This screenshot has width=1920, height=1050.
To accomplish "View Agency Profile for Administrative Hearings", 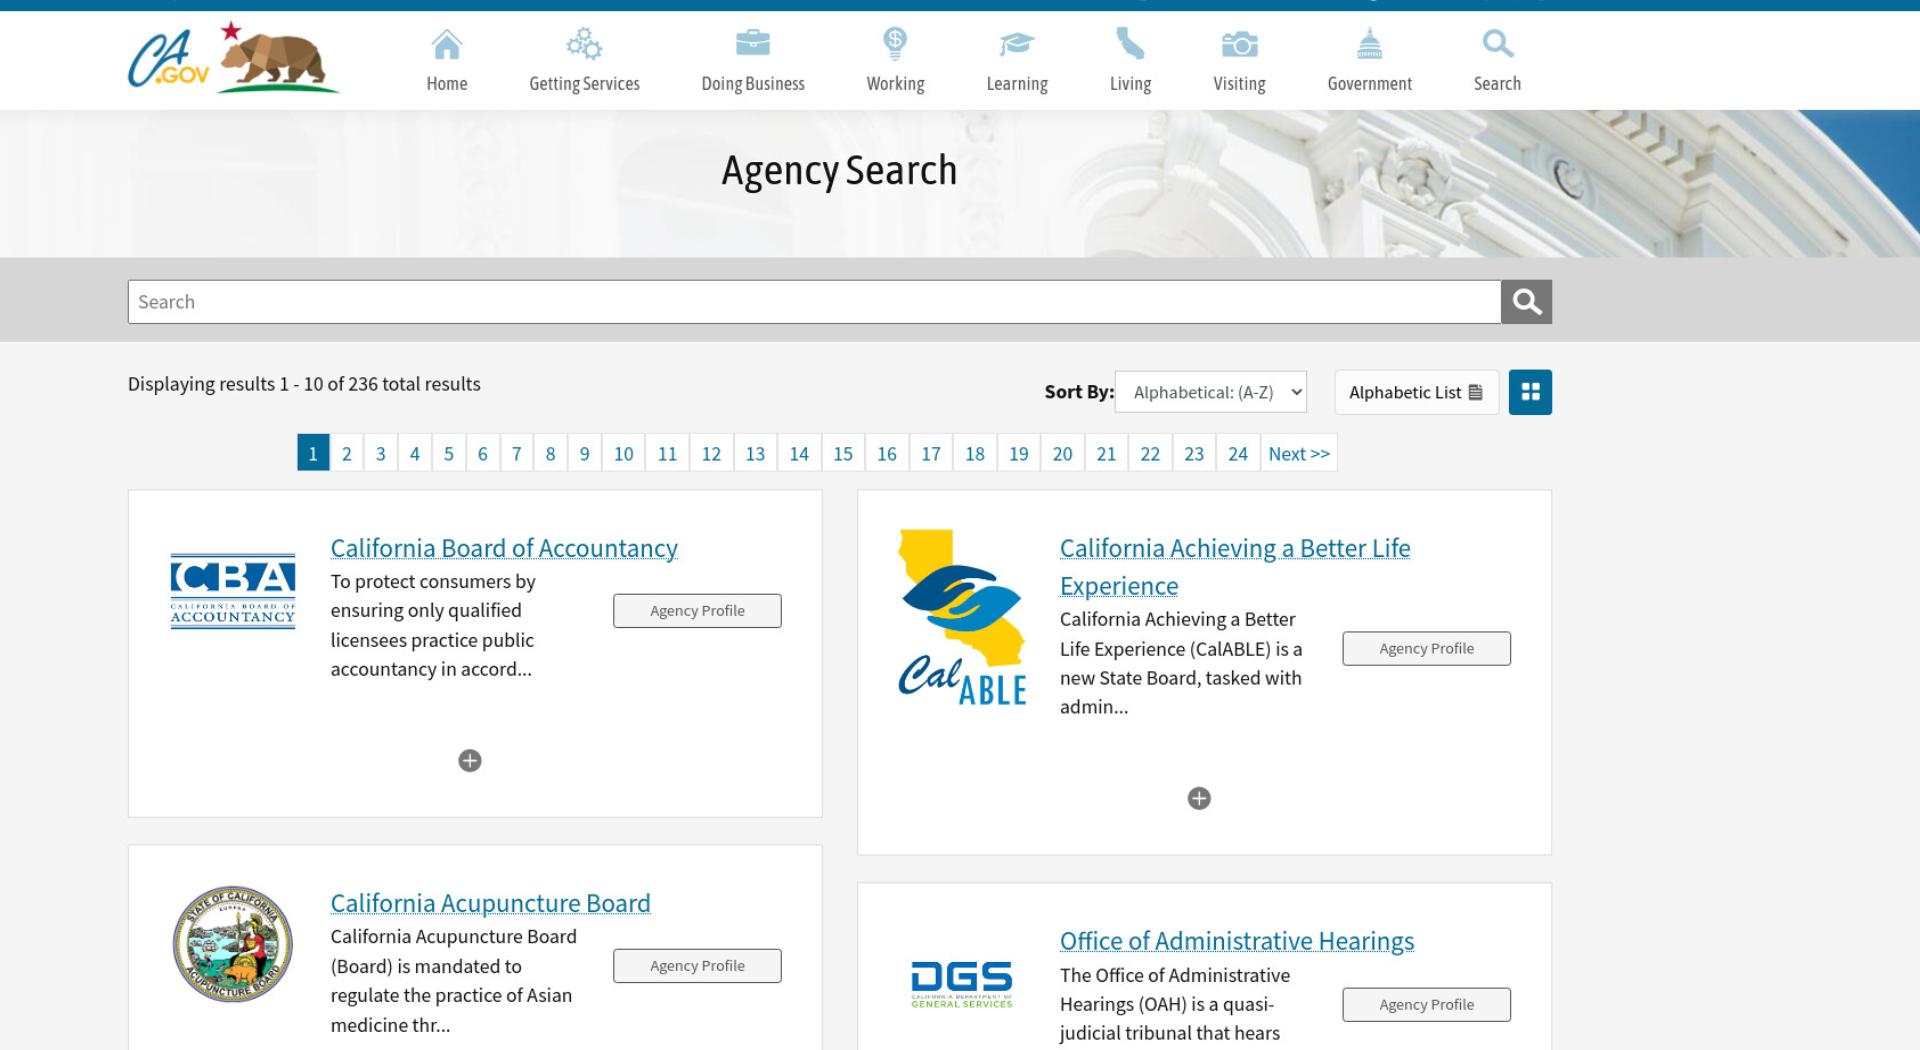I will pos(1426,1005).
